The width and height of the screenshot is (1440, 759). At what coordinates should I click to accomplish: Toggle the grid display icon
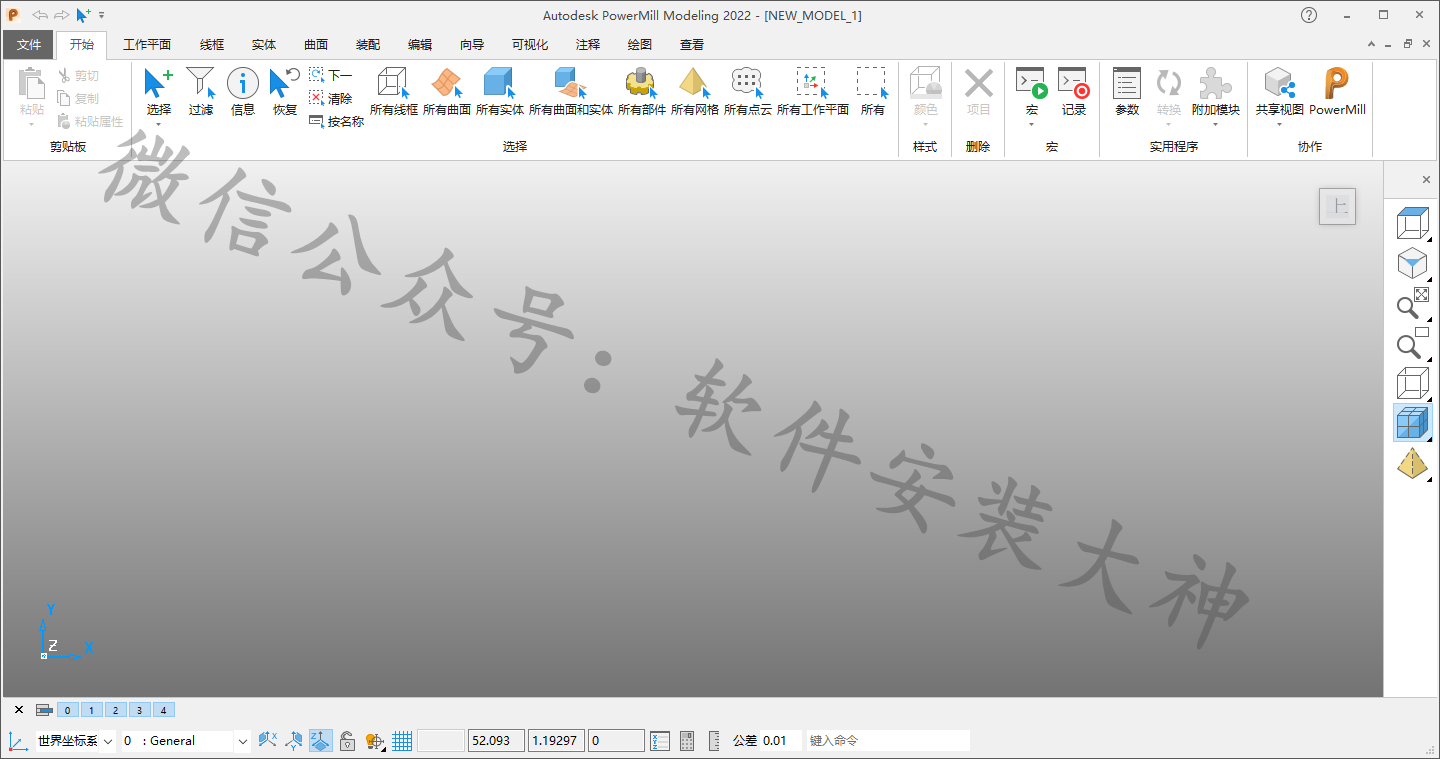402,741
